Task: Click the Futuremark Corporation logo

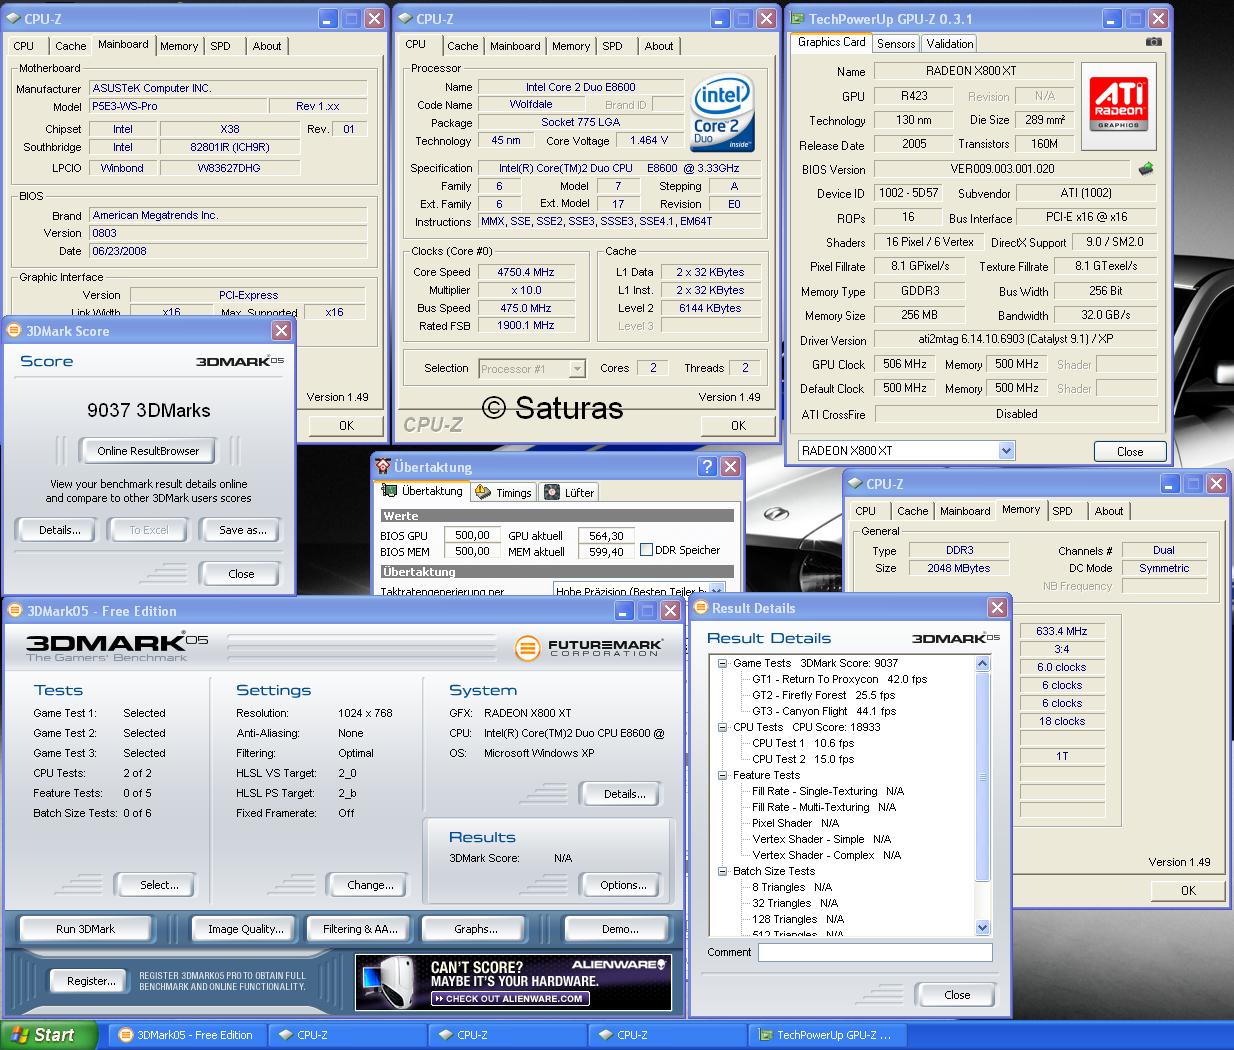Action: tap(589, 647)
